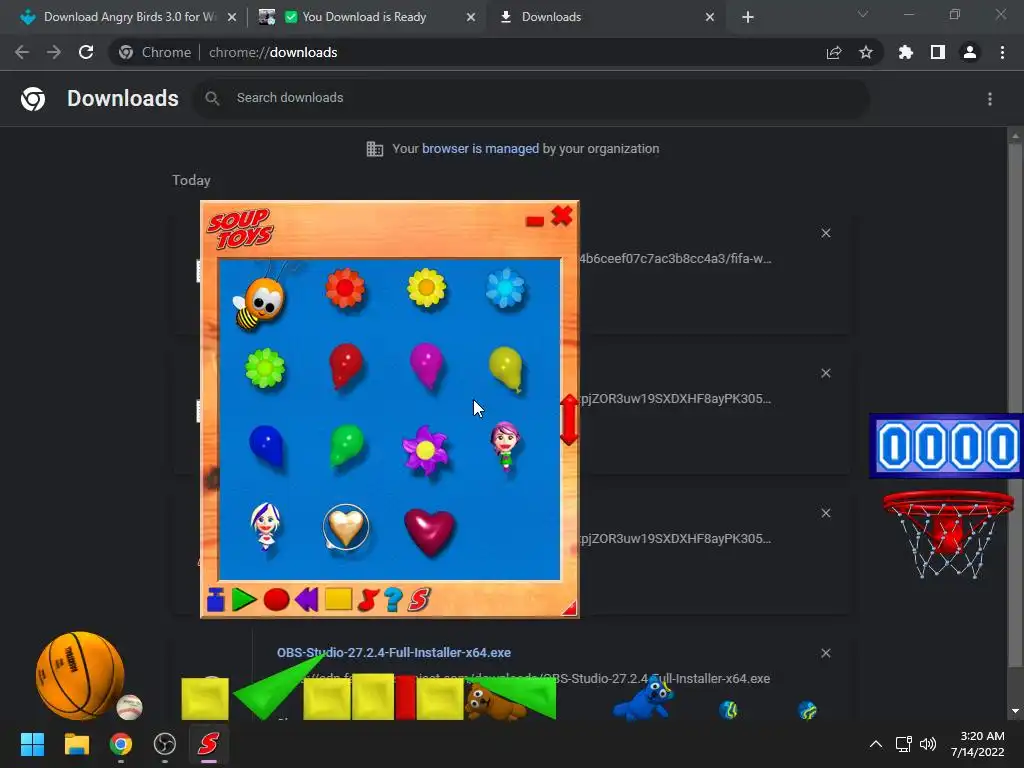
Task: Toggle Chrome side panel
Action: coord(938,52)
